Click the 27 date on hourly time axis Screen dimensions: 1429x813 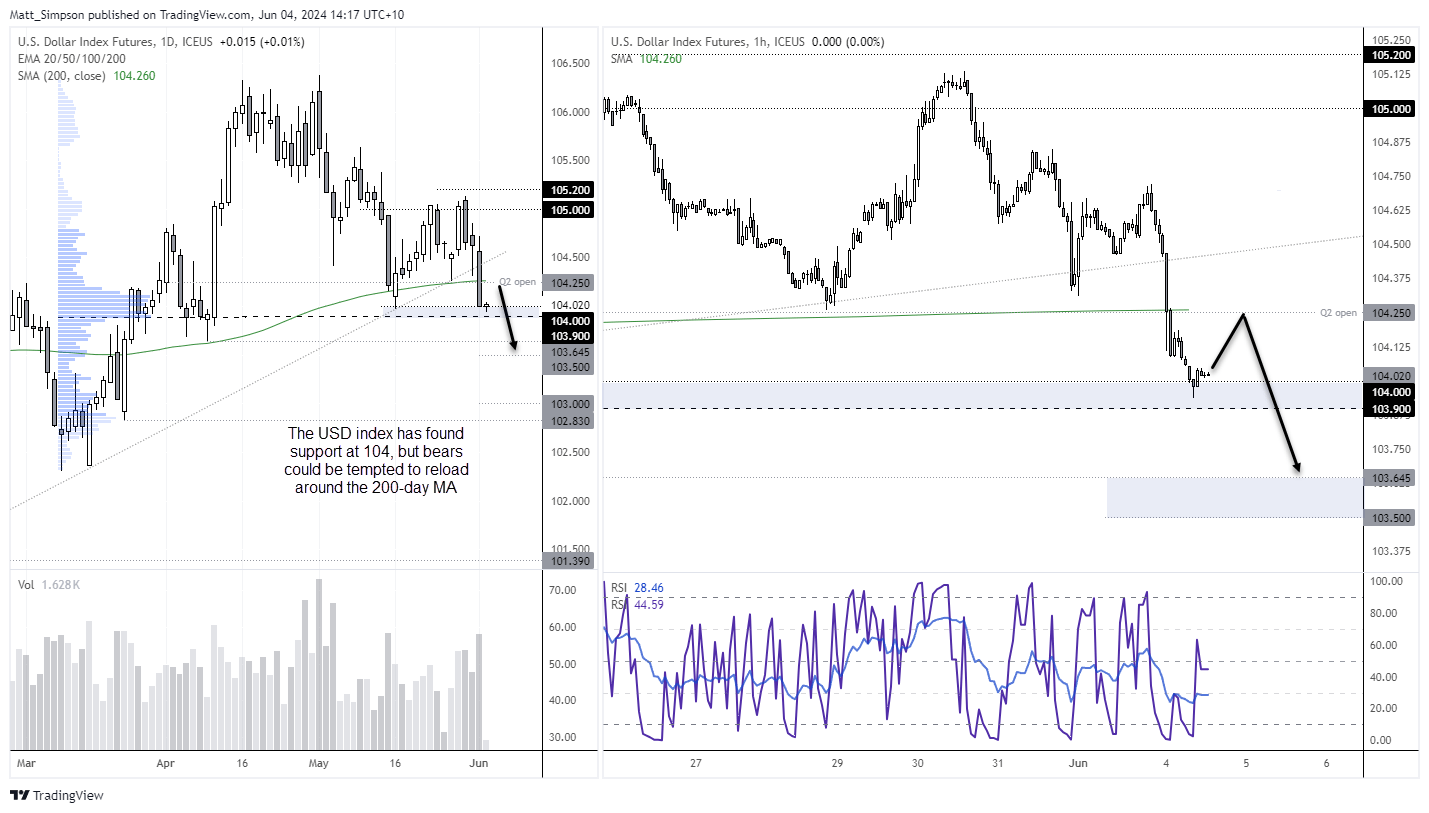click(x=696, y=762)
